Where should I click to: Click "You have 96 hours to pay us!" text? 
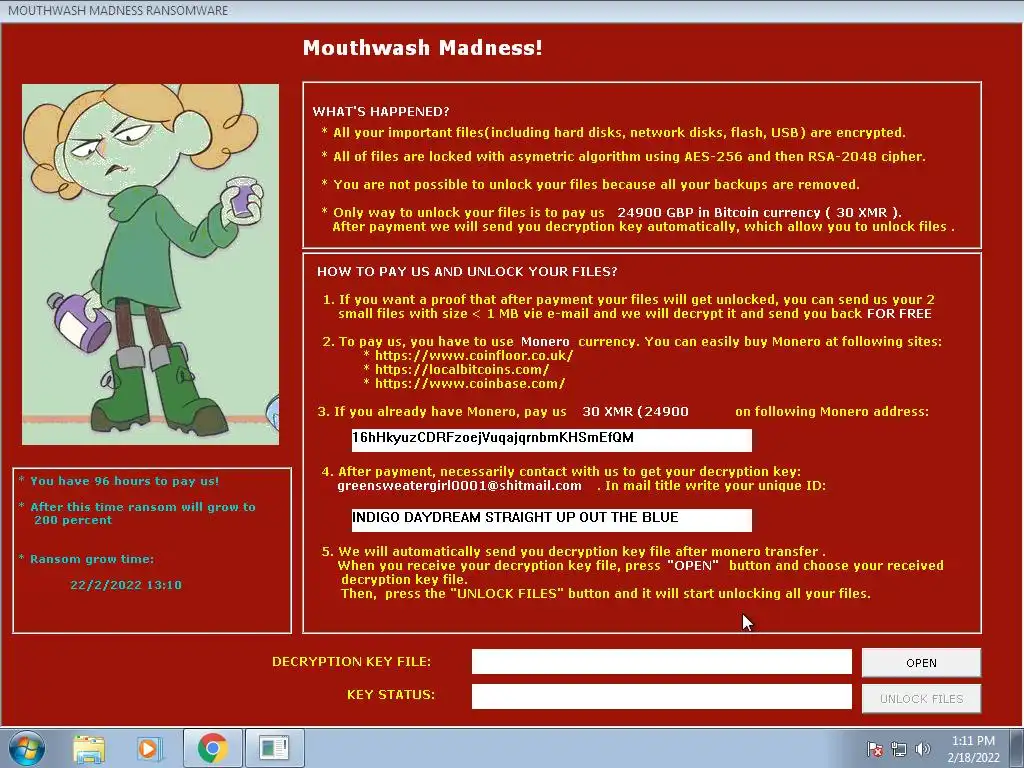(x=124, y=481)
